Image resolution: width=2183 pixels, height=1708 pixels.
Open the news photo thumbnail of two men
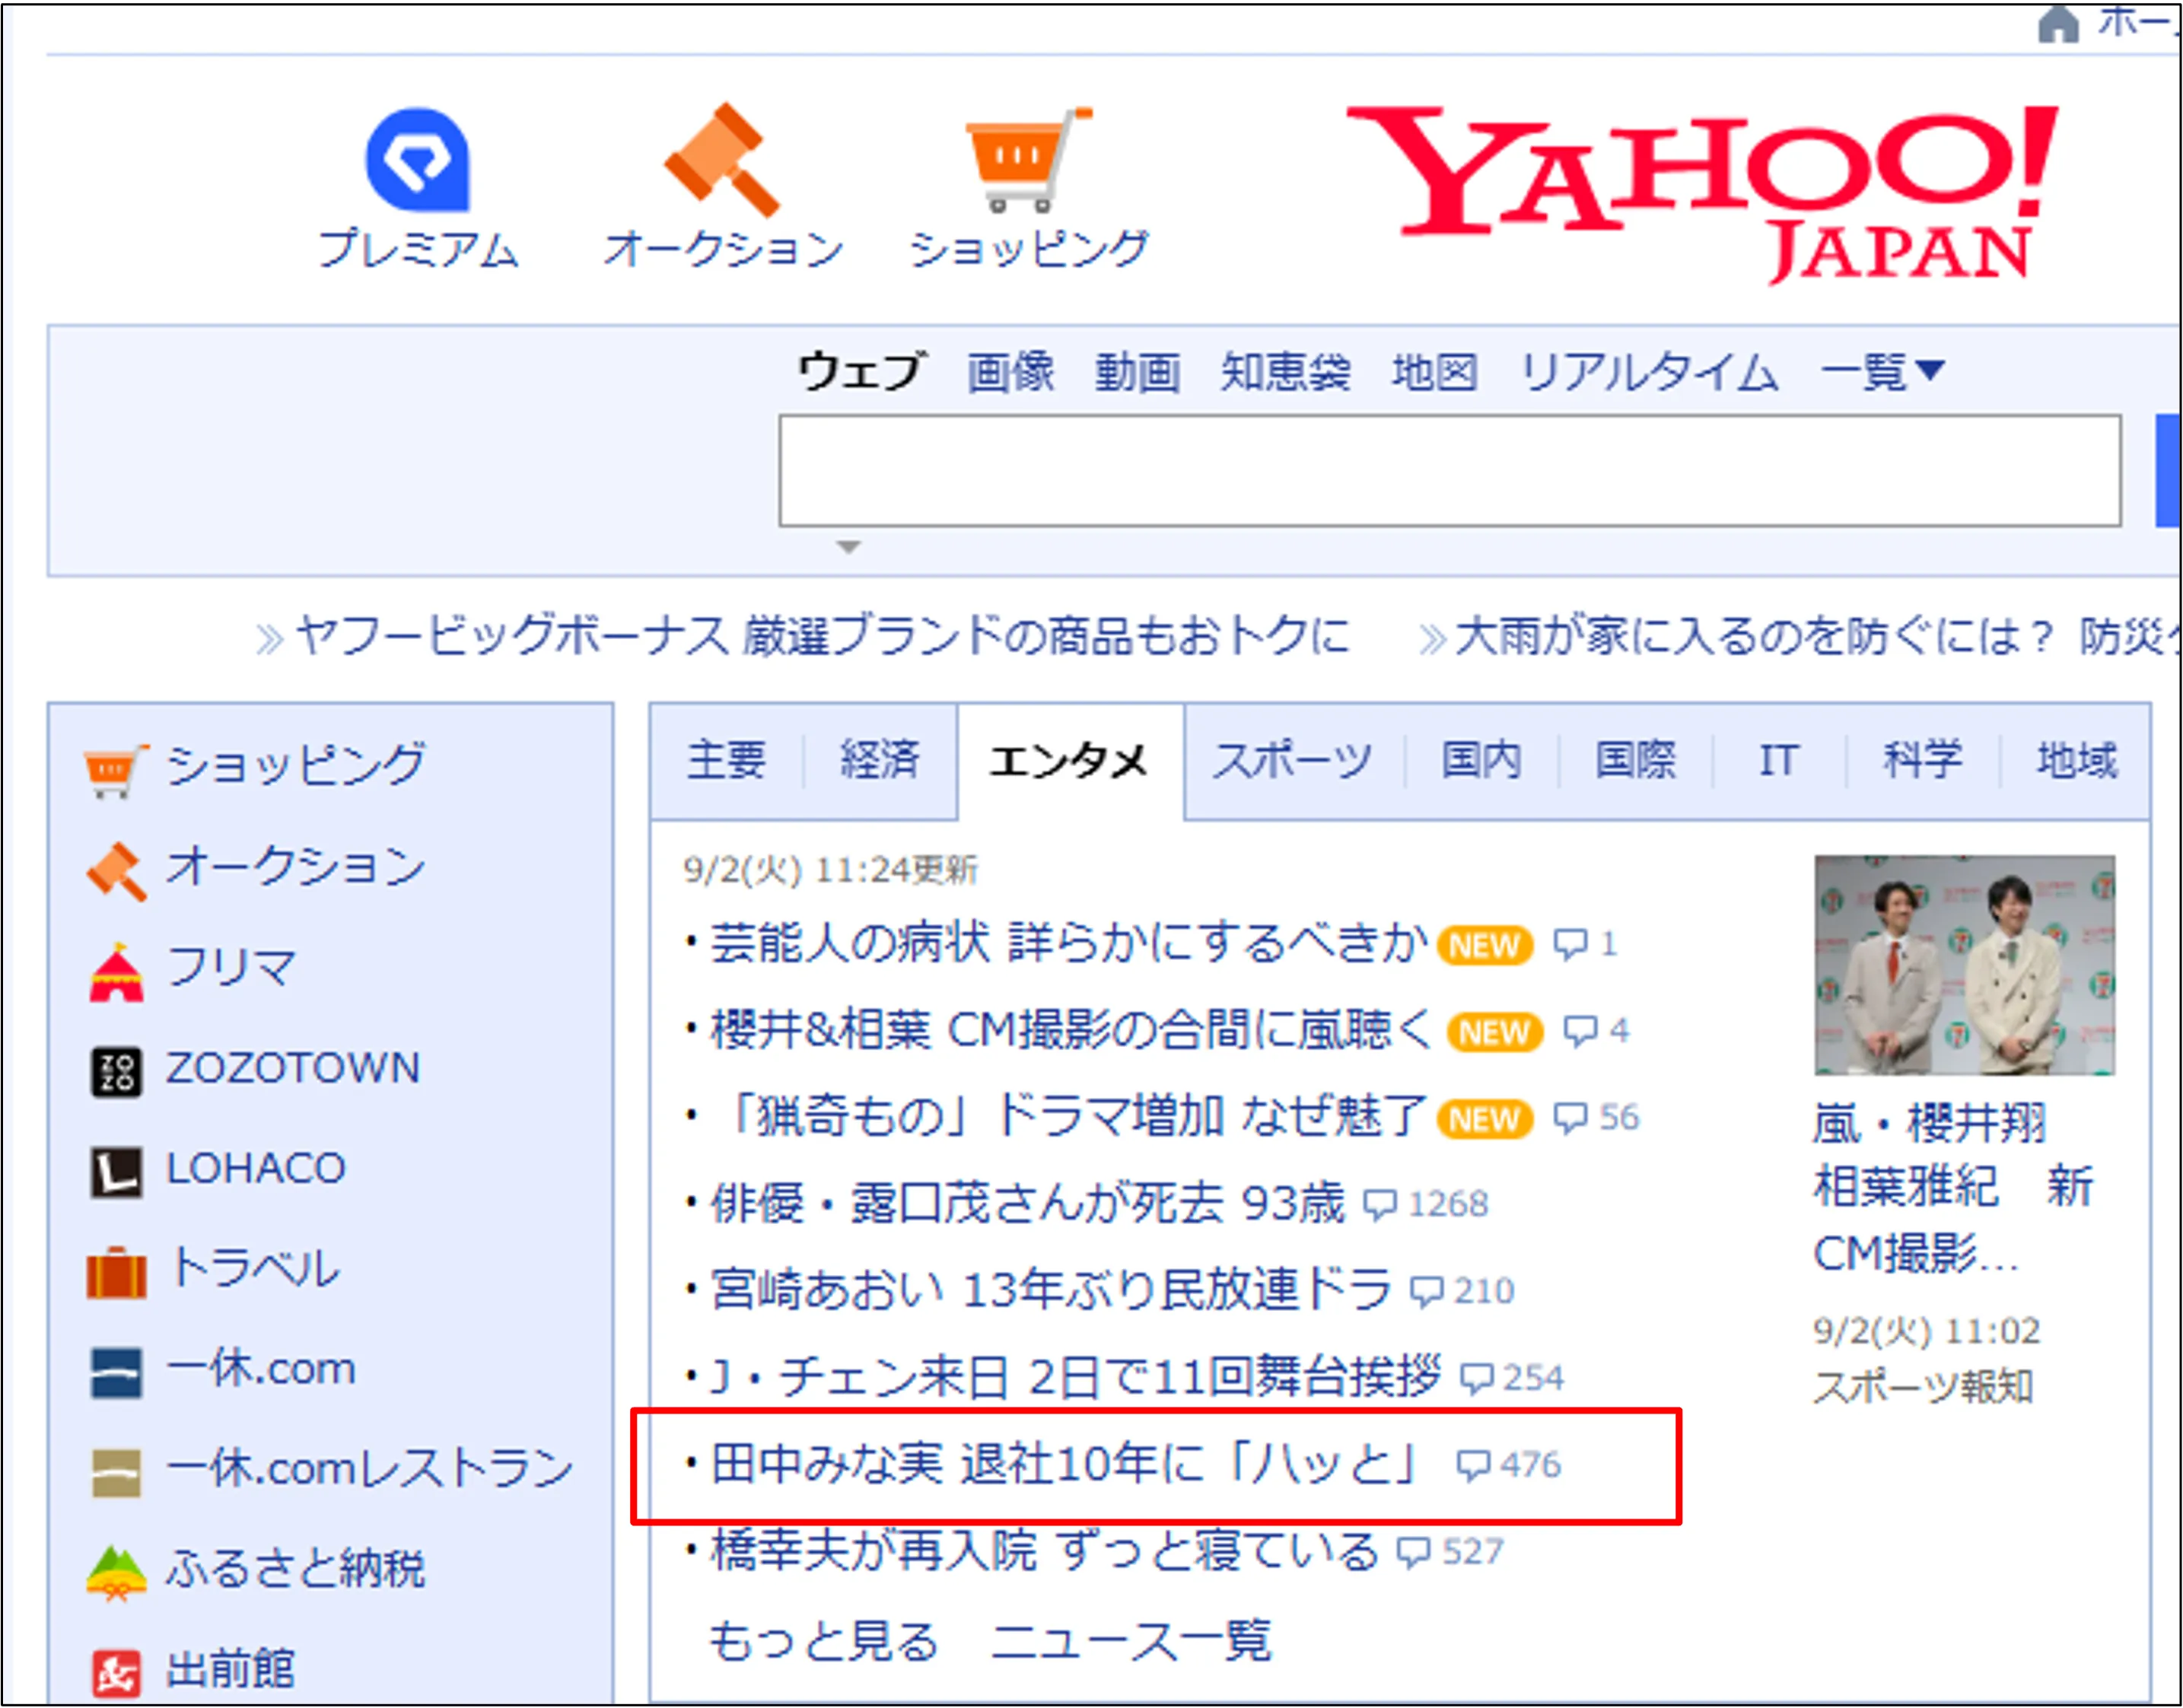pos(1964,965)
